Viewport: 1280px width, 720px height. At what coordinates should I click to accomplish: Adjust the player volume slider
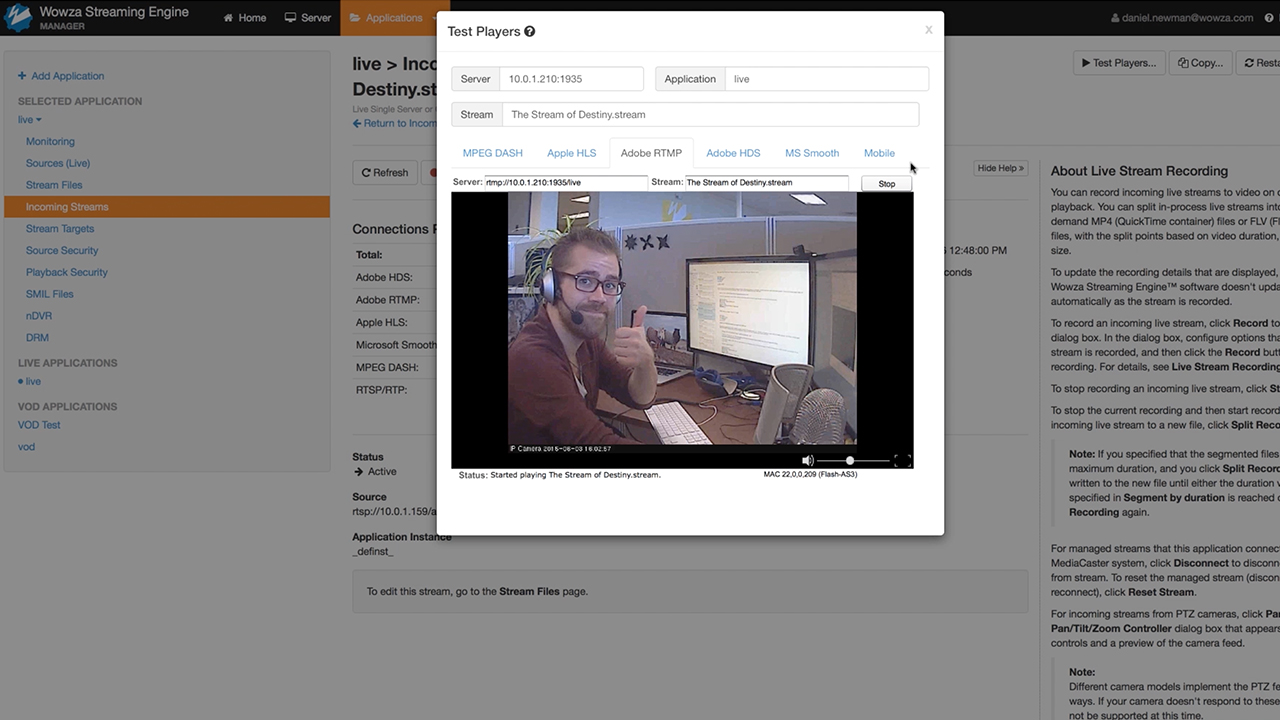853,460
